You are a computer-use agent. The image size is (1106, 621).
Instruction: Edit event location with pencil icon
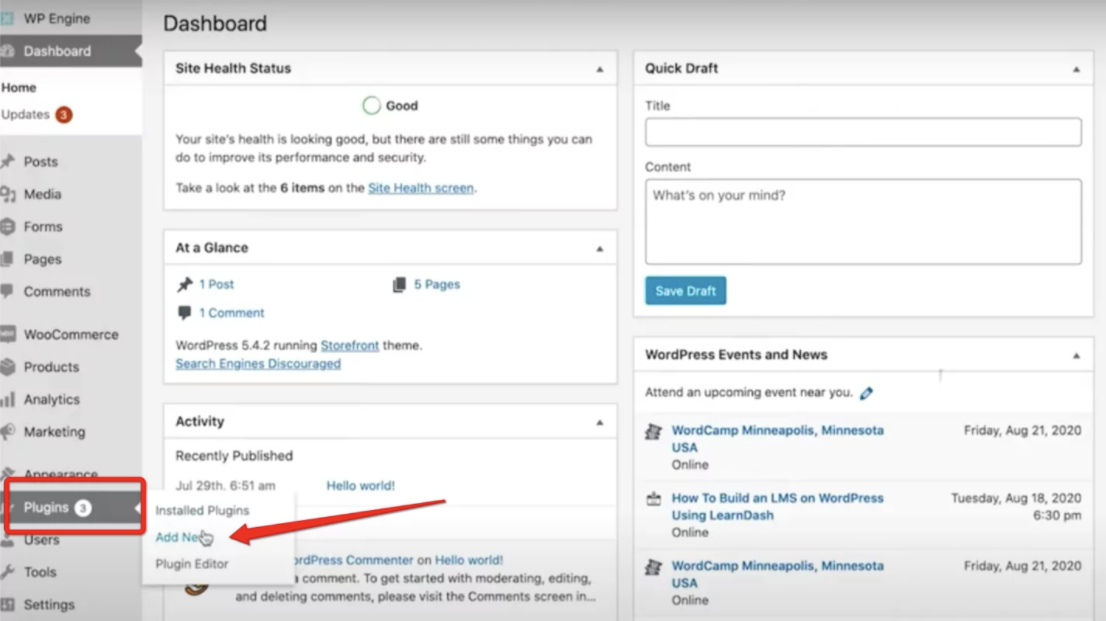[x=866, y=393]
